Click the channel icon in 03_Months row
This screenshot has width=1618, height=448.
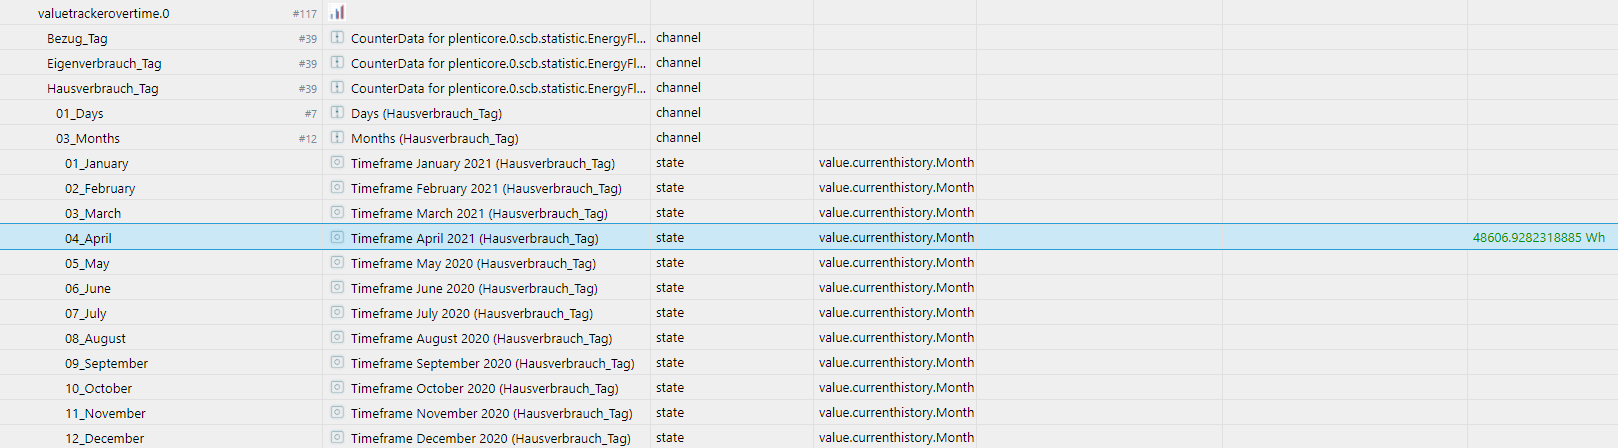(x=337, y=138)
